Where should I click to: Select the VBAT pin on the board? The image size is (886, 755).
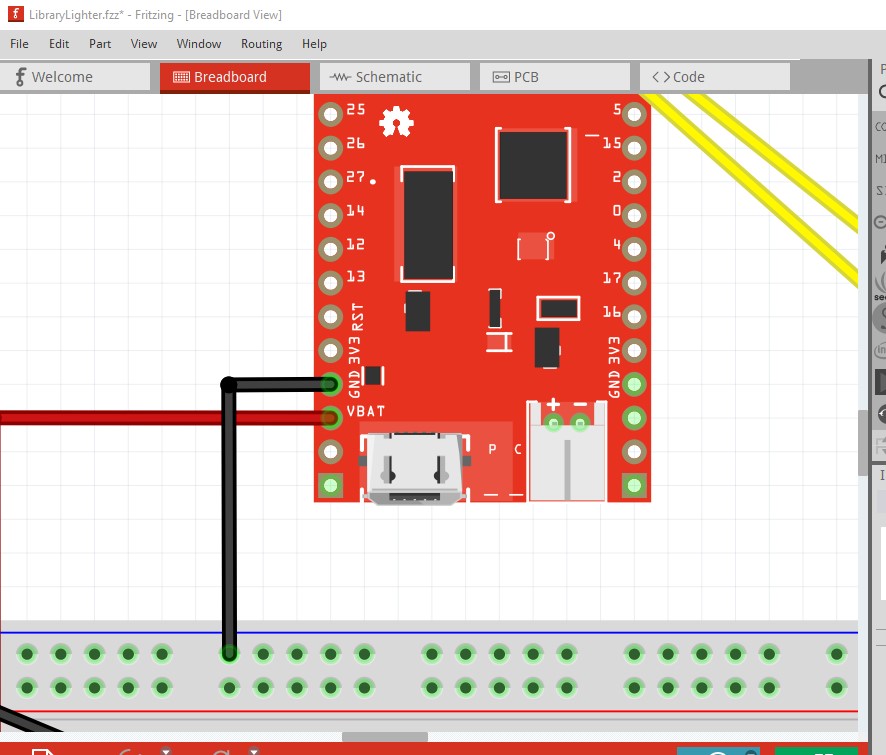pyautogui.click(x=331, y=418)
